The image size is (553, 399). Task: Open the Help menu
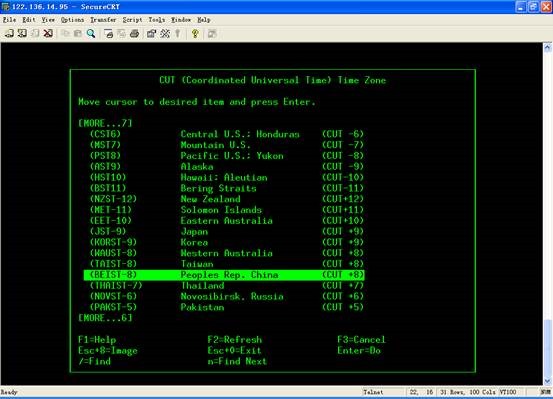click(x=203, y=20)
